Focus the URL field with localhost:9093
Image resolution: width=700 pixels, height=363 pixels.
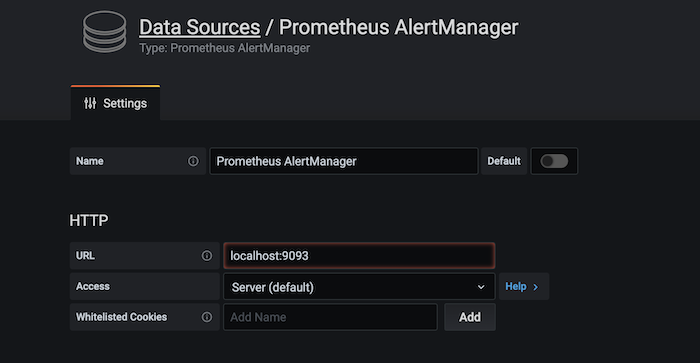click(x=359, y=255)
